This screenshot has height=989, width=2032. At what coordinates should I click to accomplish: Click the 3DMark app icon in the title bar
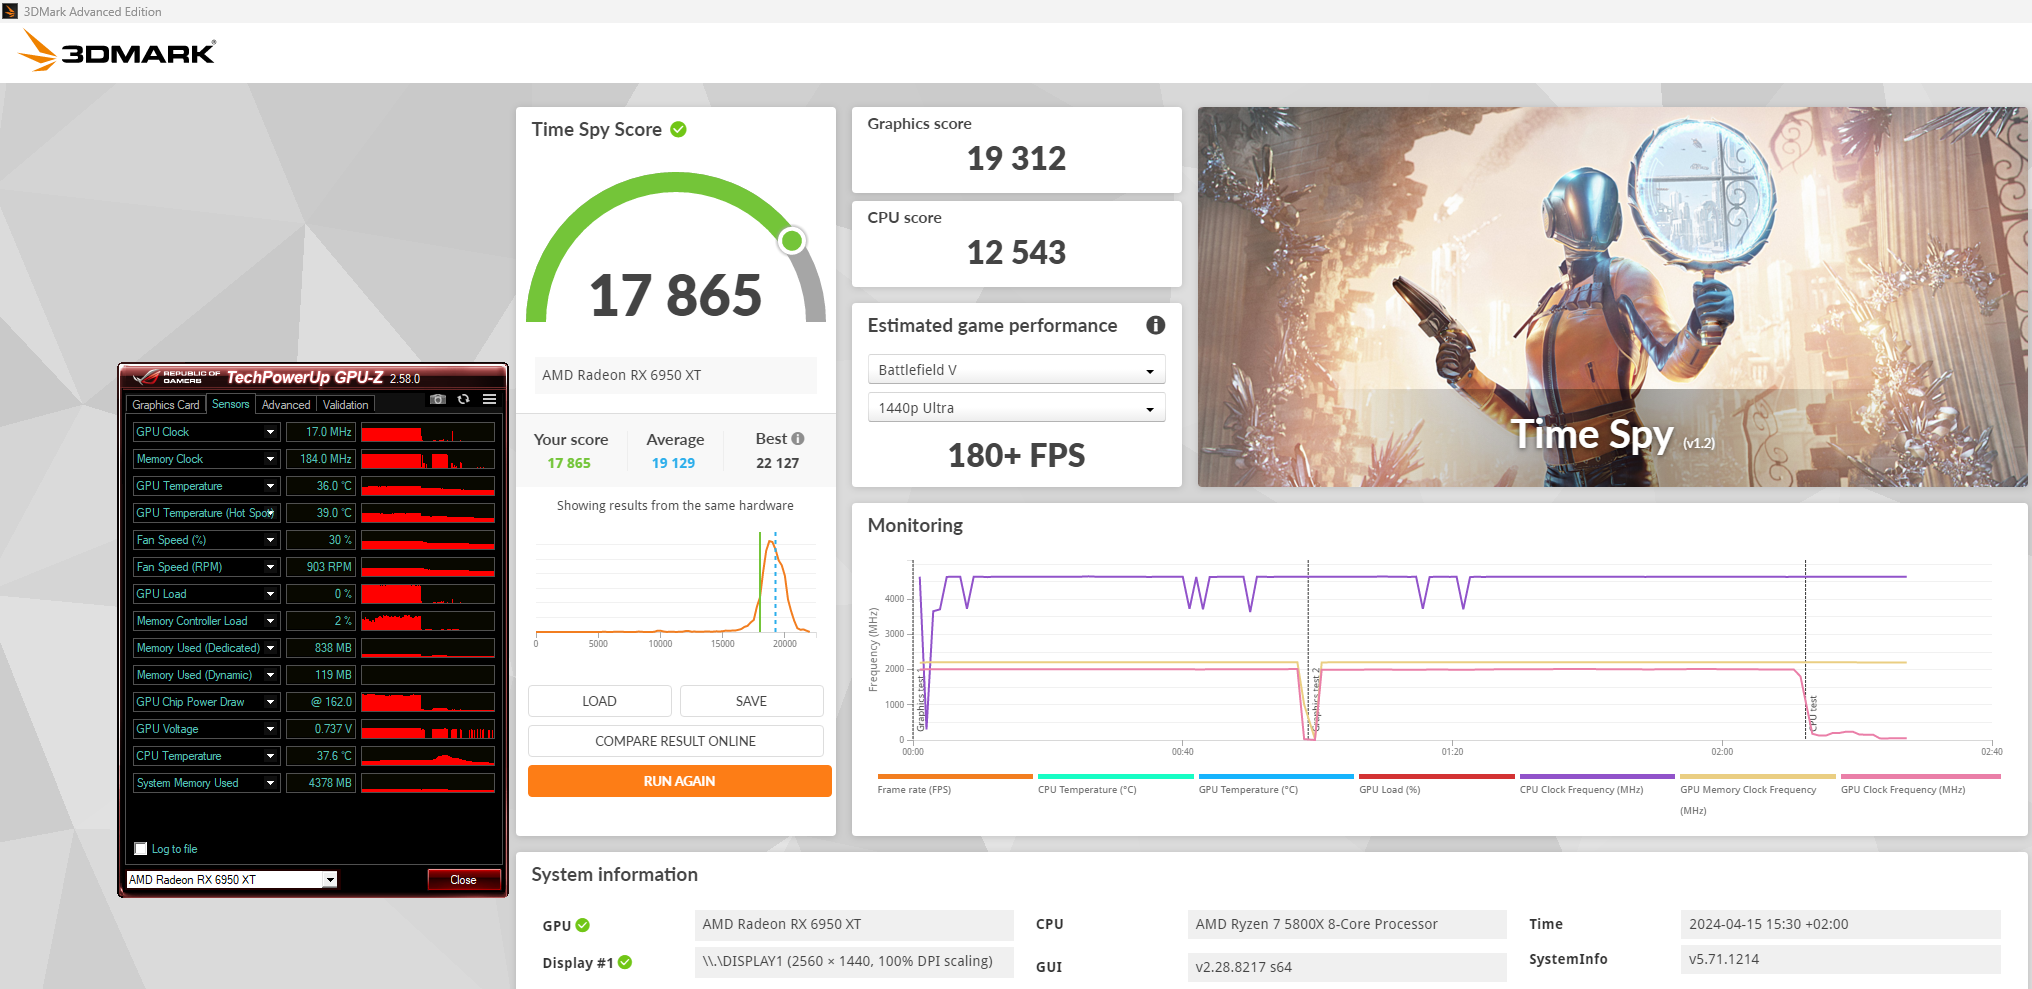pyautogui.click(x=10, y=11)
